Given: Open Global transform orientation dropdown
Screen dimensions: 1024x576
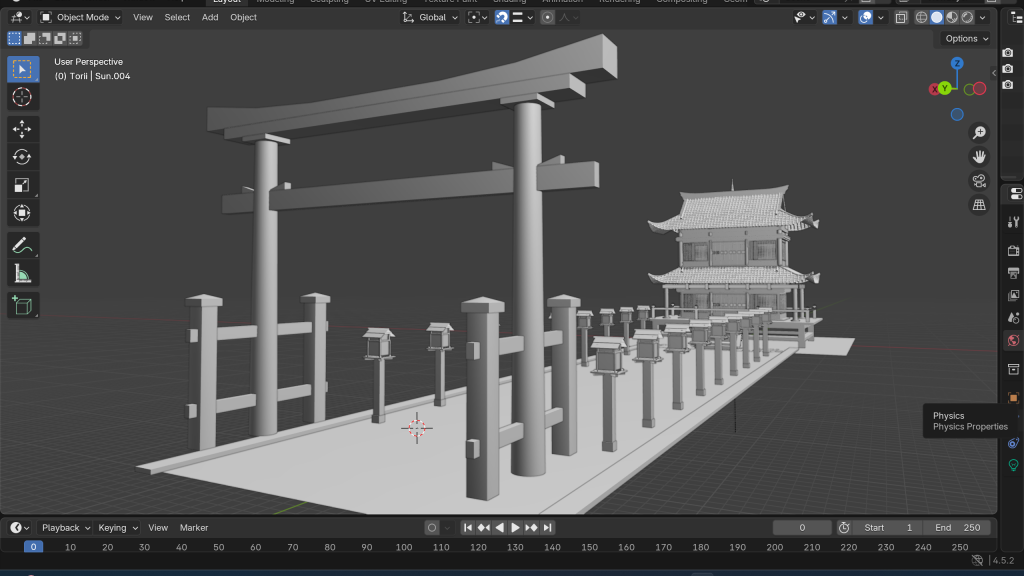Looking at the screenshot, I should pyautogui.click(x=431, y=17).
